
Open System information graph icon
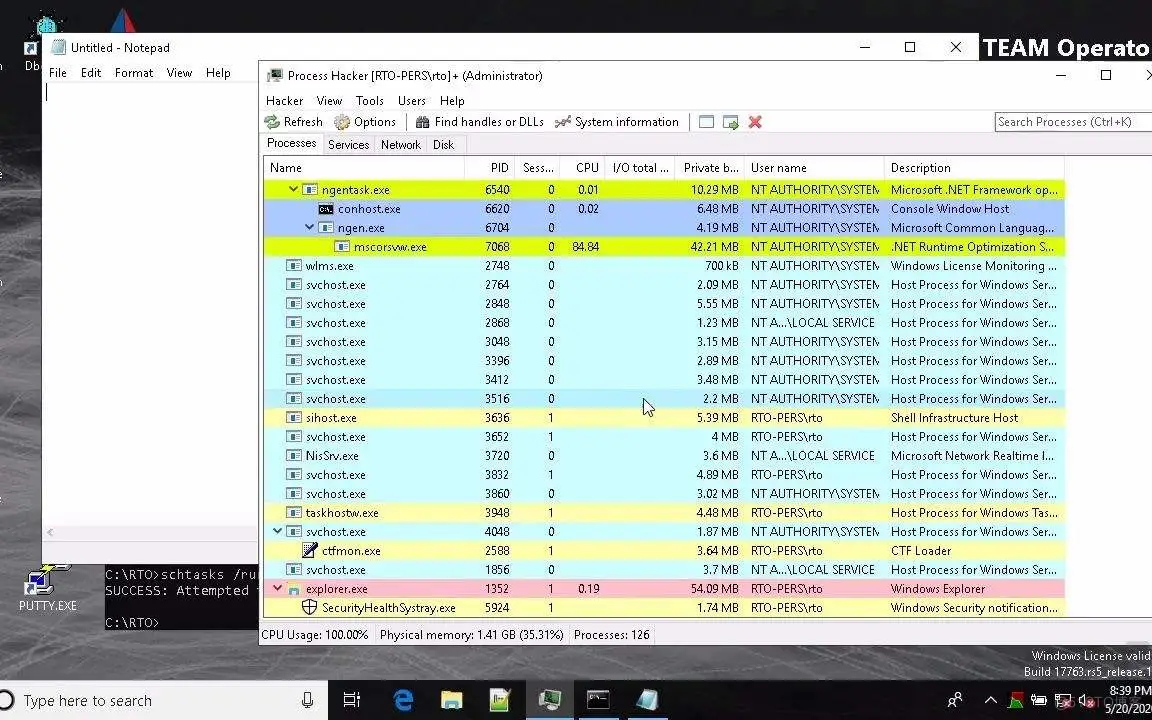[x=563, y=122]
